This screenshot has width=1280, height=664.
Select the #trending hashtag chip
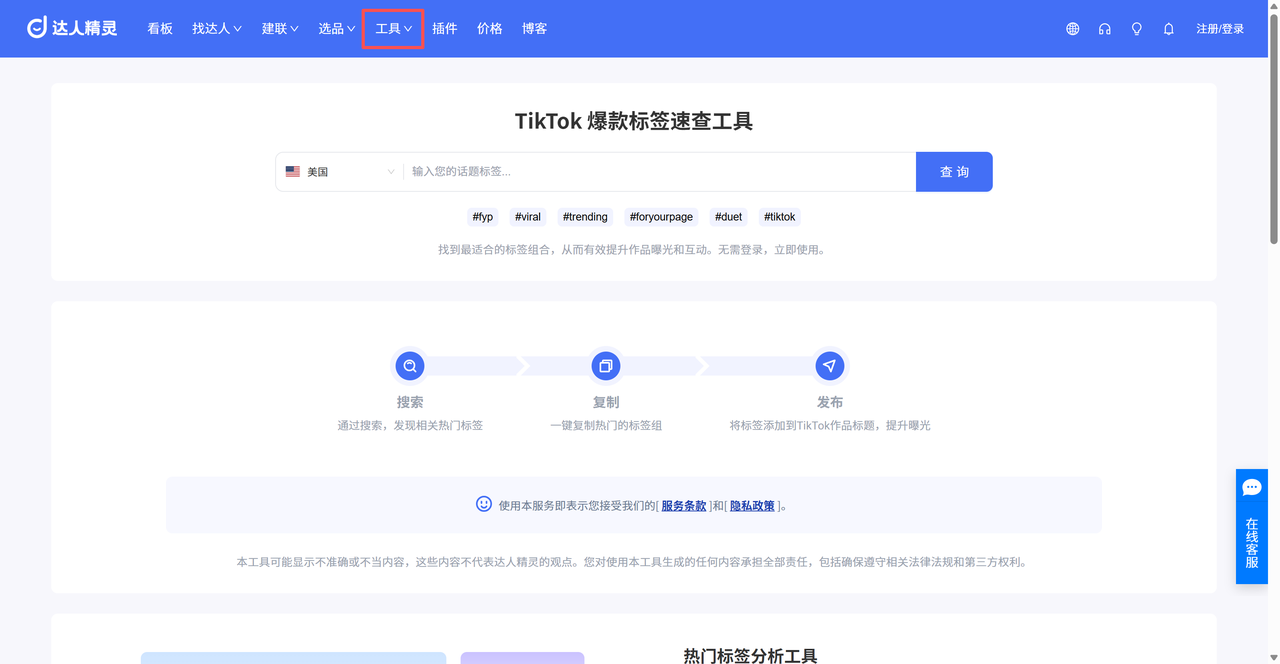[585, 217]
